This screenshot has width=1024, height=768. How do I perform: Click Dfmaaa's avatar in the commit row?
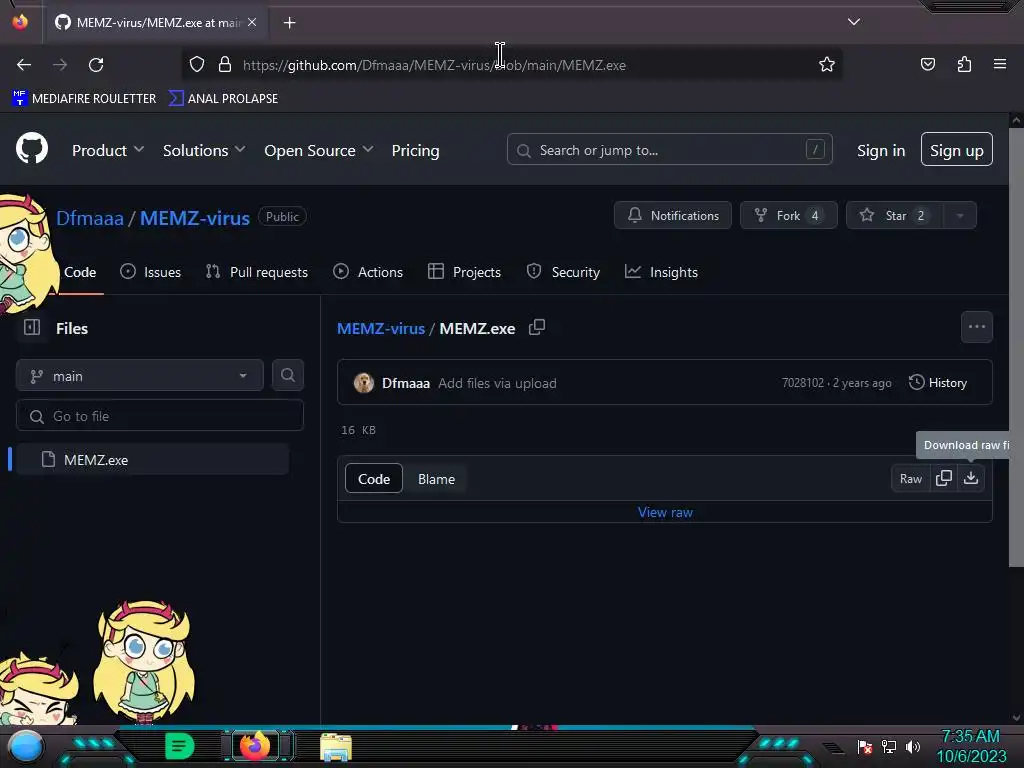[x=364, y=383]
